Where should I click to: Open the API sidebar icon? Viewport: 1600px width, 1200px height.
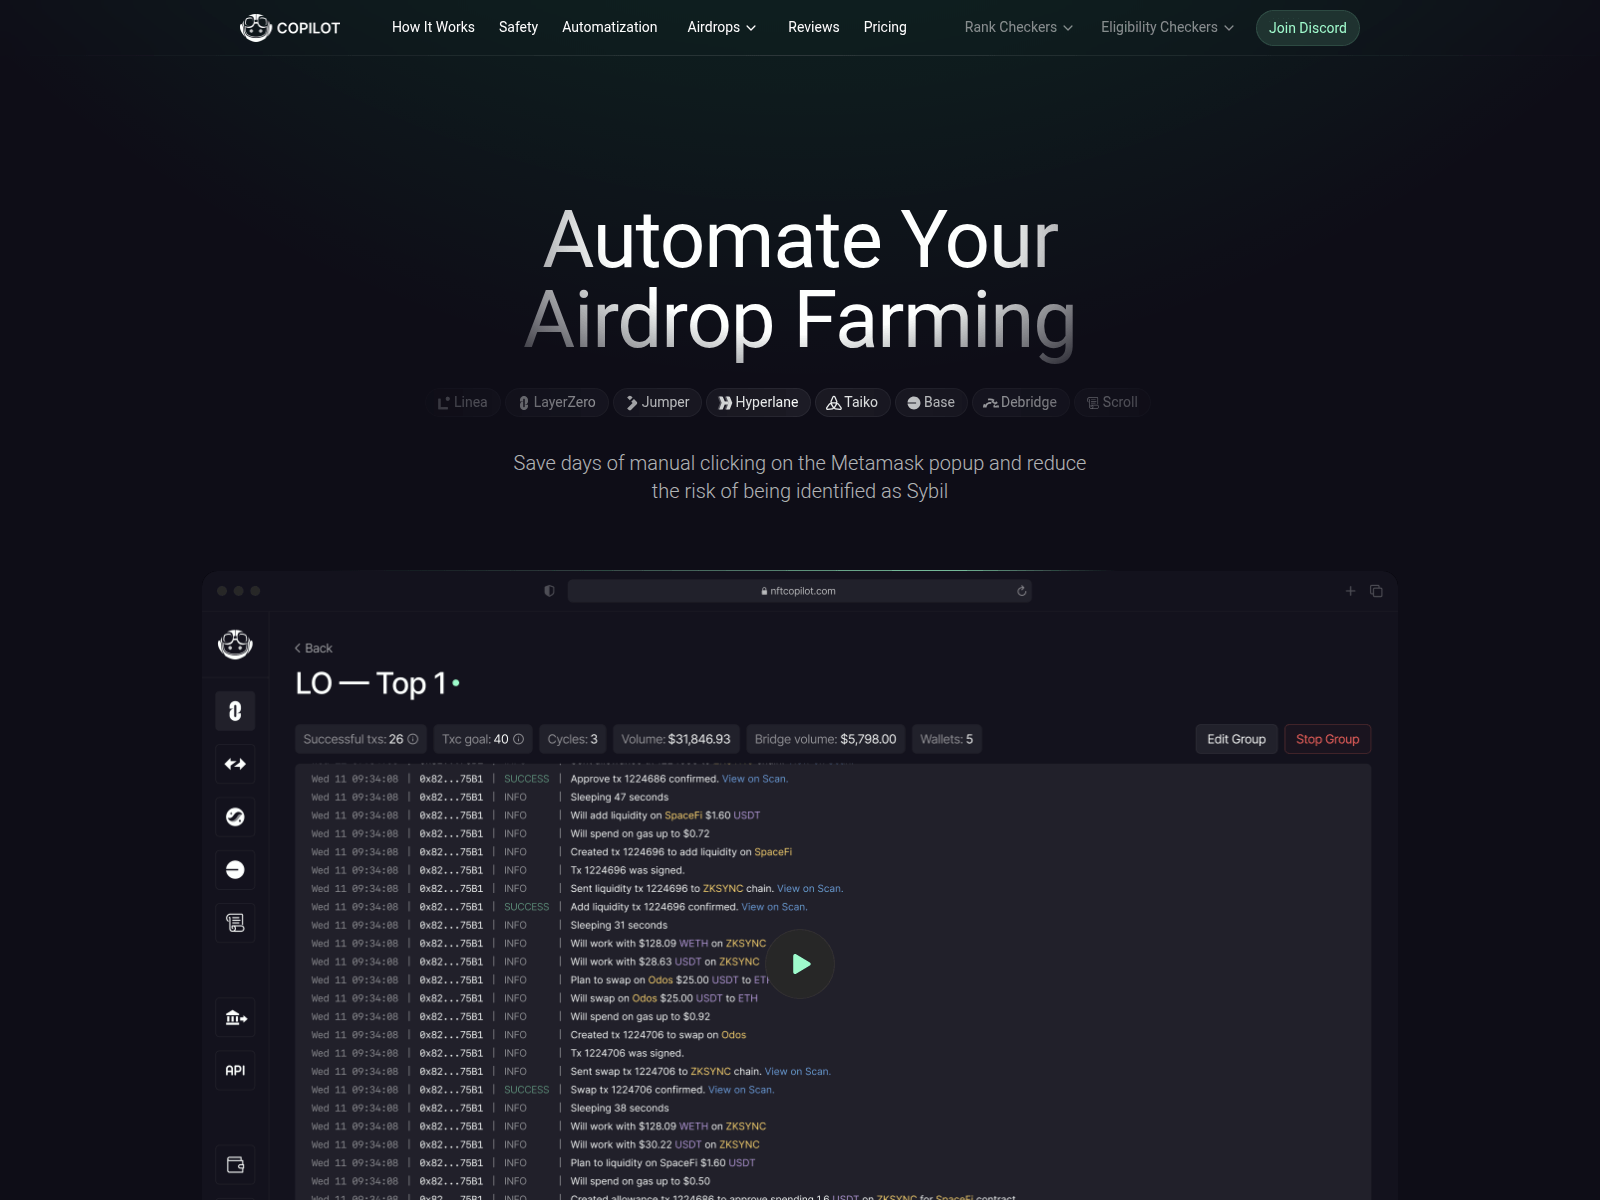(235, 1071)
